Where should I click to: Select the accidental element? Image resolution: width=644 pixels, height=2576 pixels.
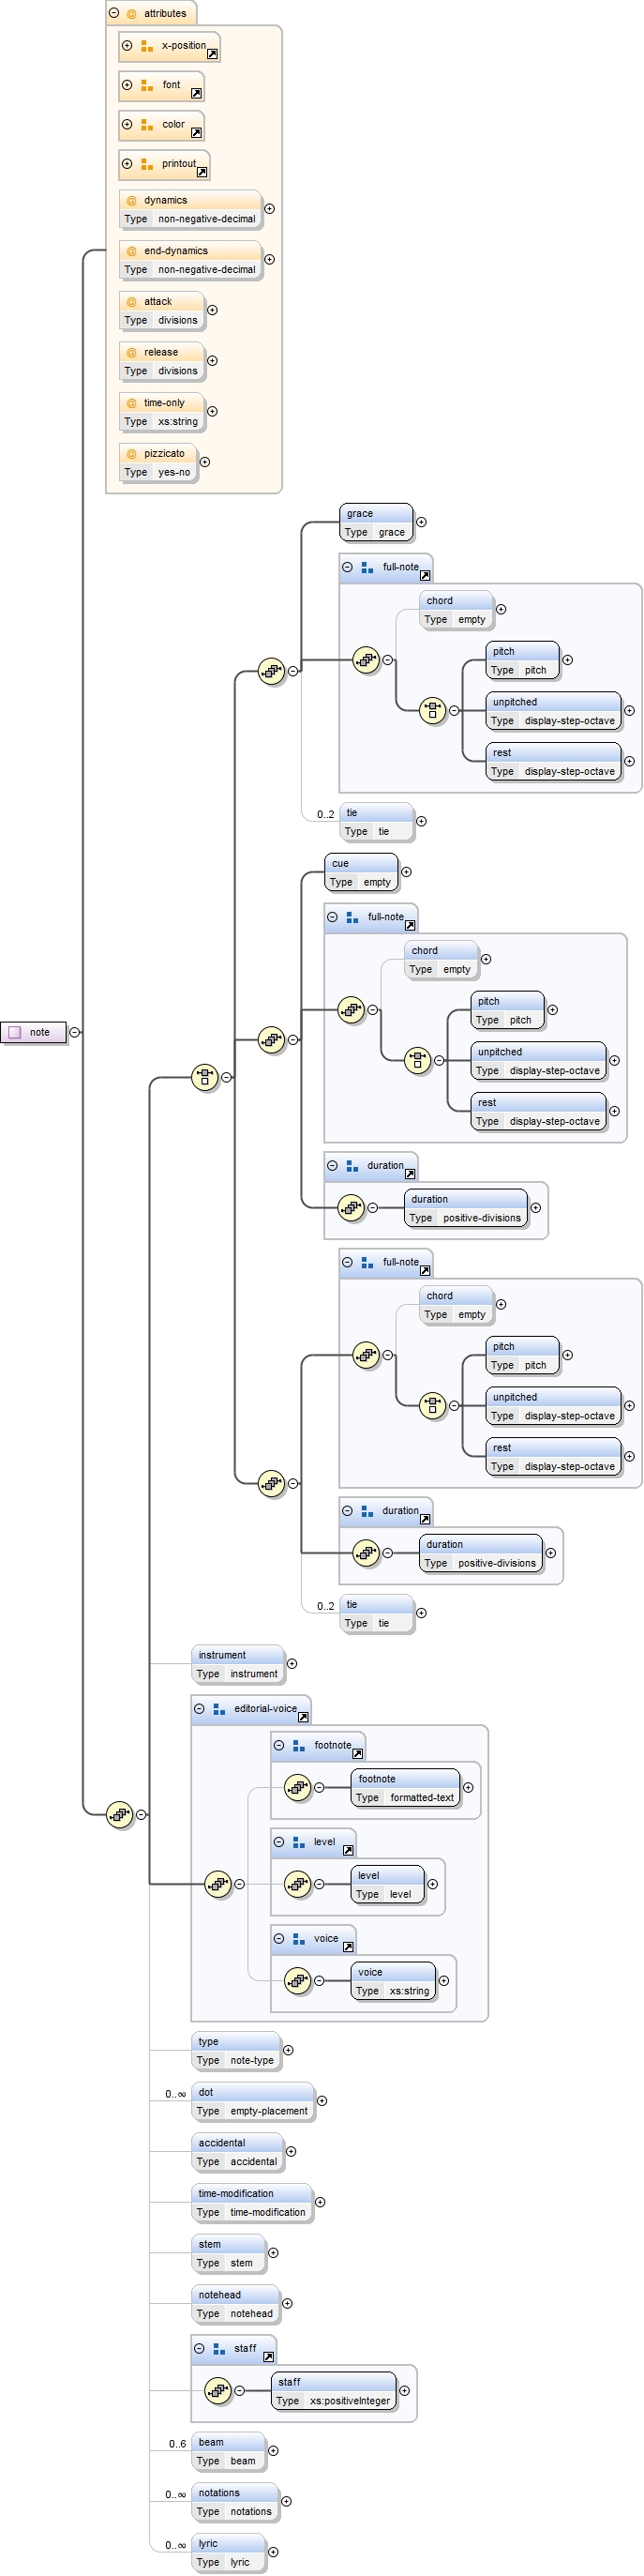(x=238, y=2152)
